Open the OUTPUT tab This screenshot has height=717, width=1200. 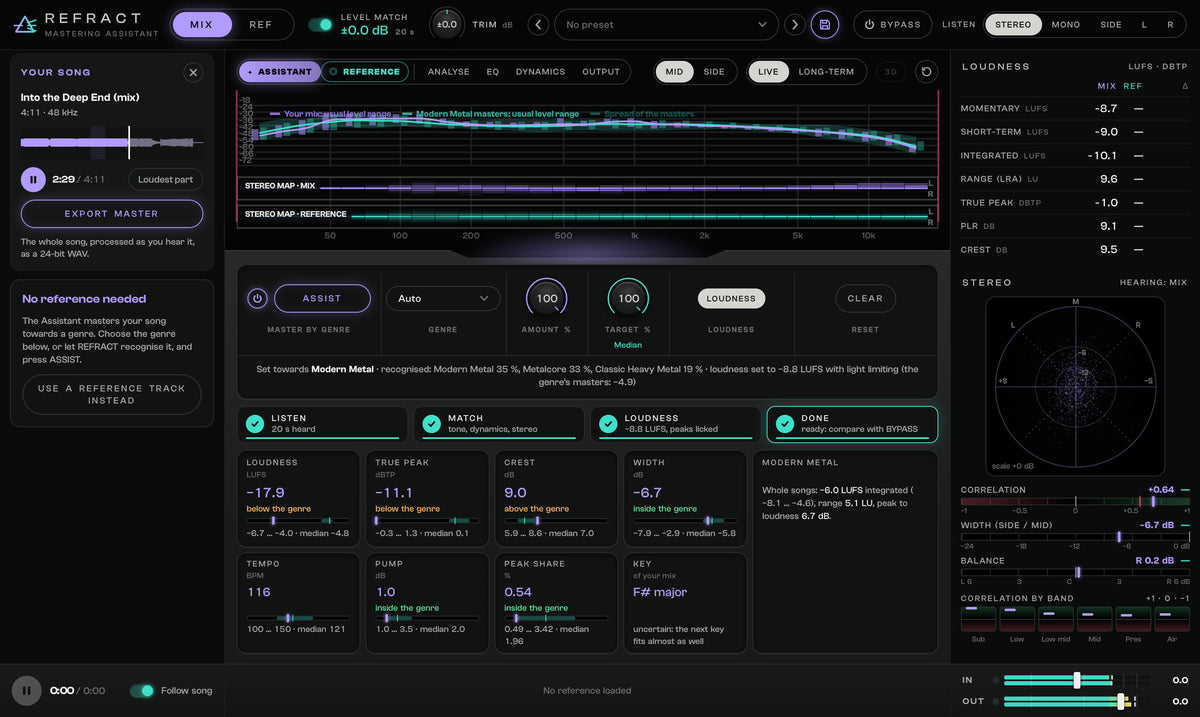pos(601,72)
